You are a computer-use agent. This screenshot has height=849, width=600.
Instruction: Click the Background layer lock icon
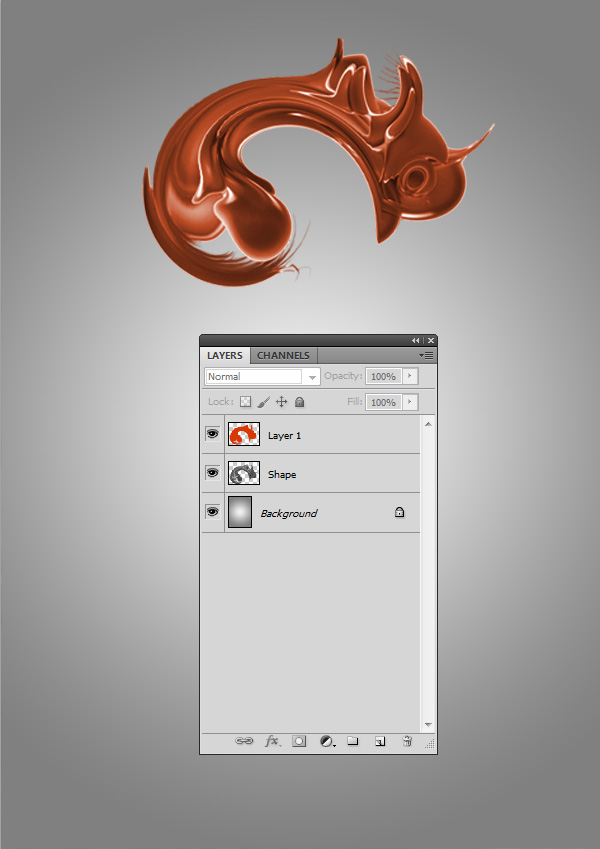click(x=399, y=512)
